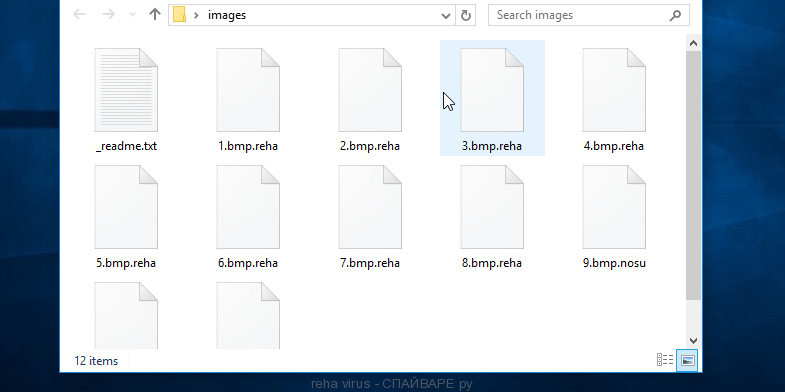The width and height of the screenshot is (785, 392).
Task: Select the 4.bmp.reha file icon
Action: (x=614, y=90)
